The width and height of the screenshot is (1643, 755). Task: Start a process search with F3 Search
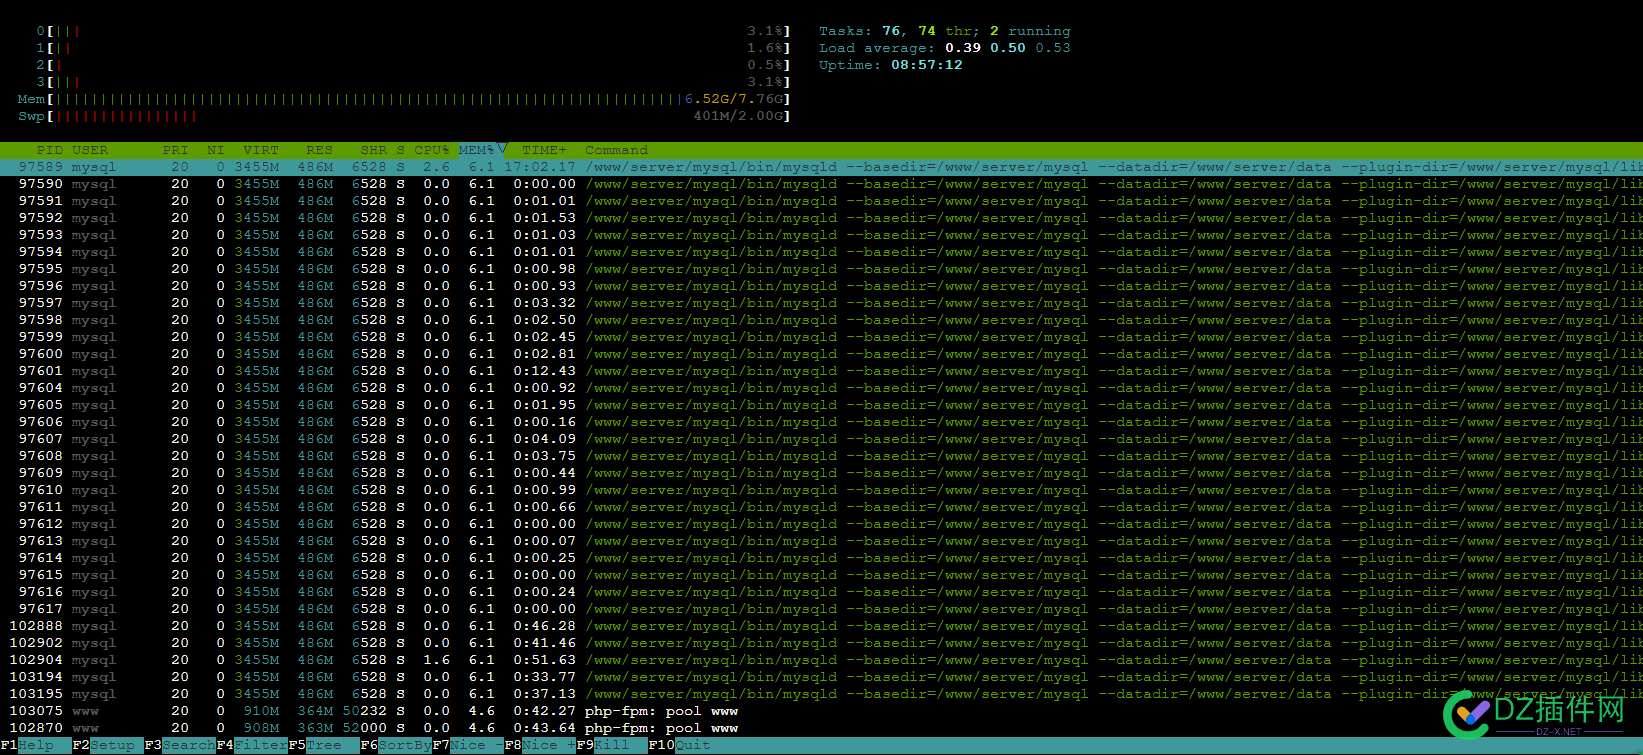point(180,745)
